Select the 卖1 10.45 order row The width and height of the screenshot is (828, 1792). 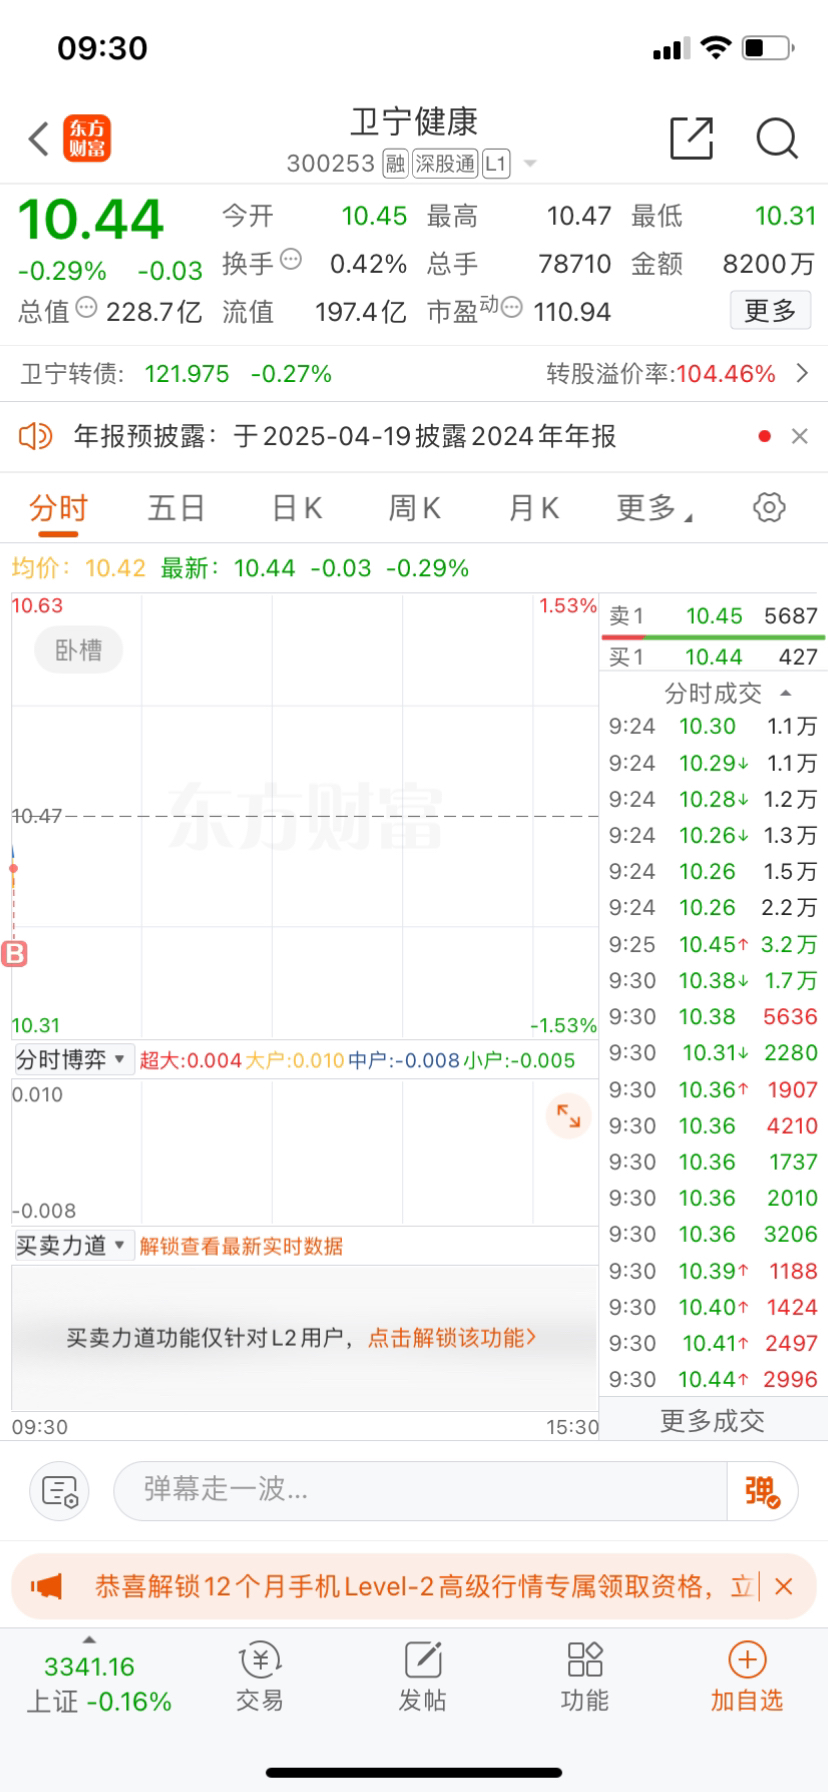(x=713, y=616)
